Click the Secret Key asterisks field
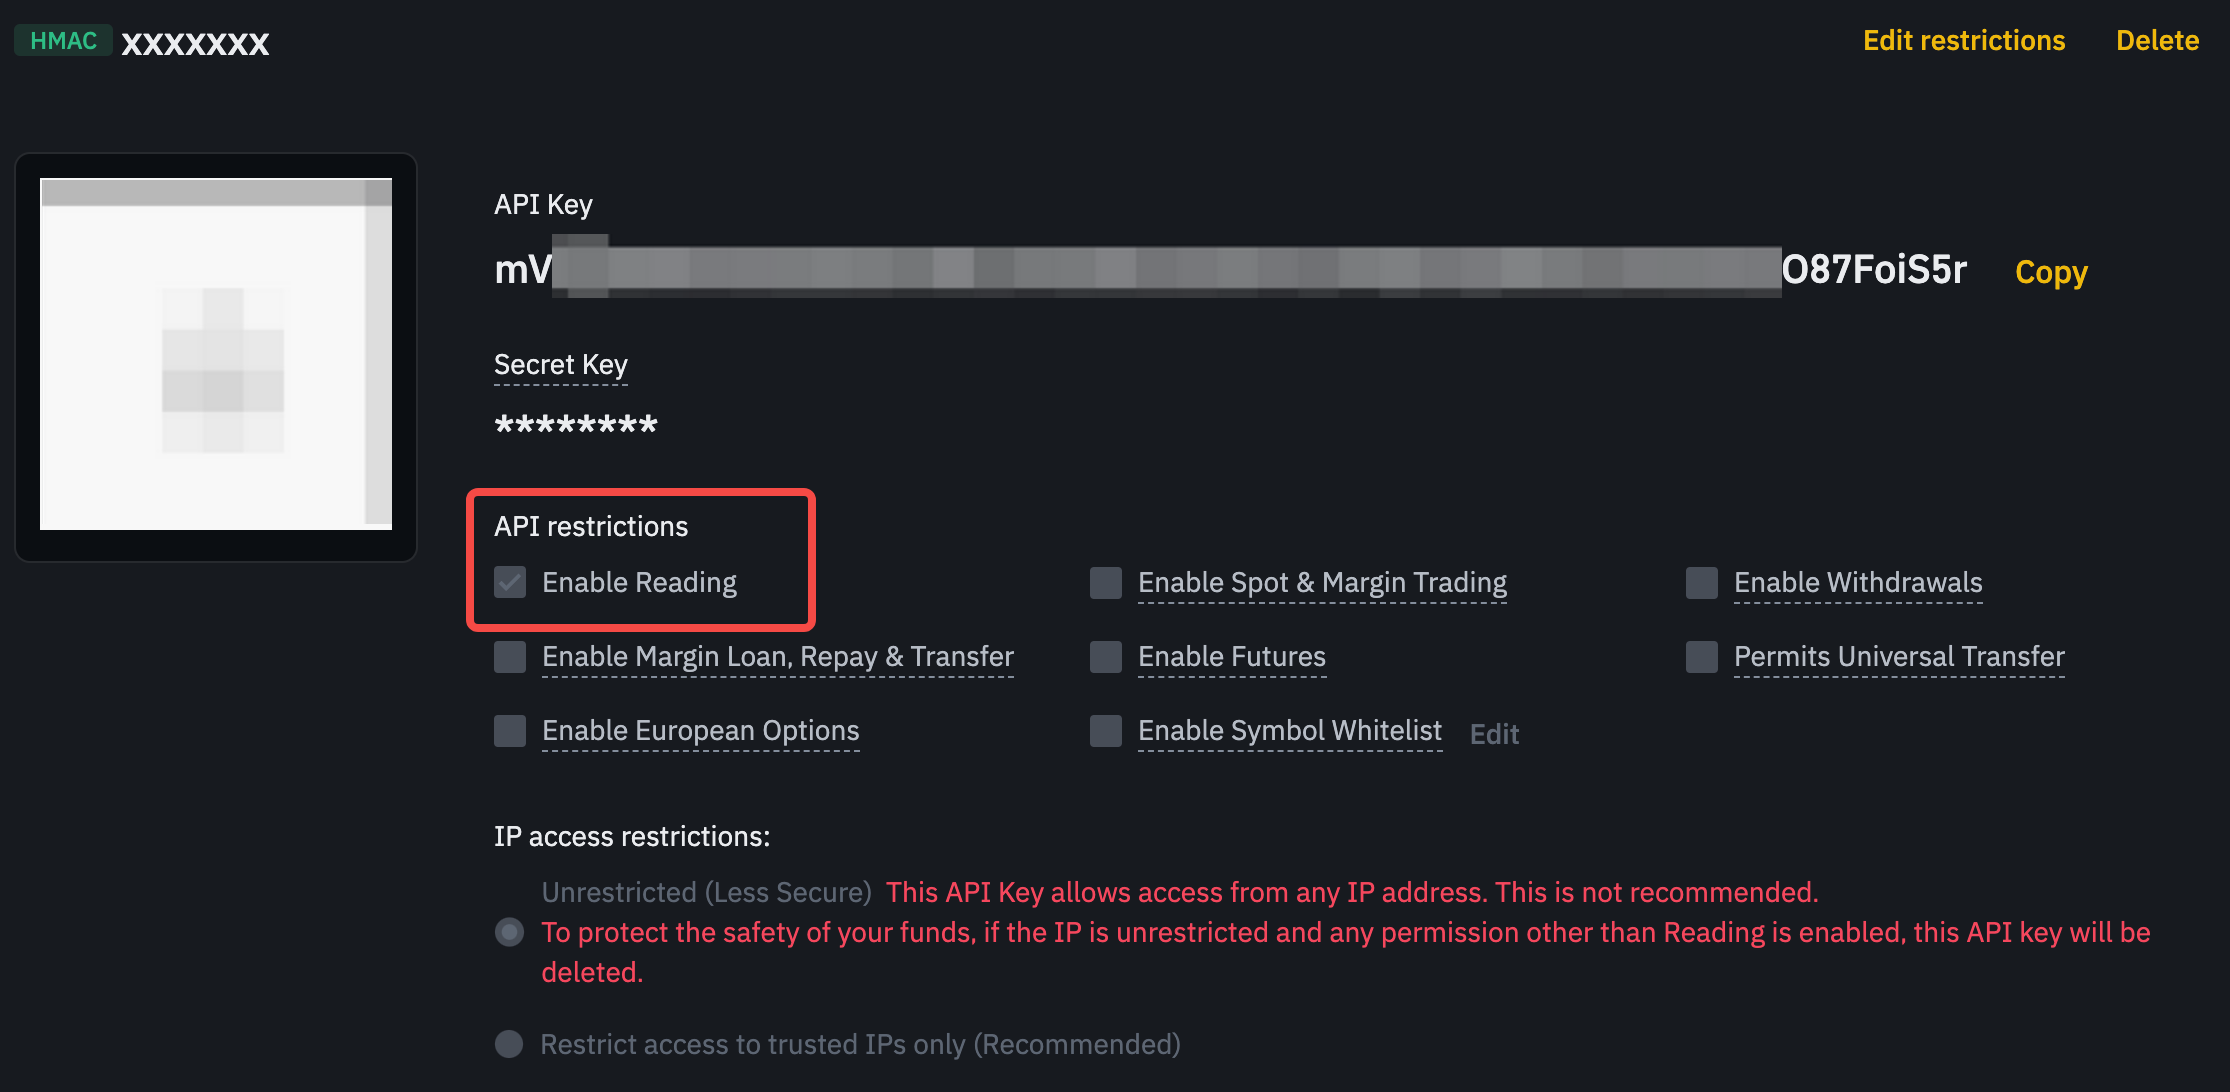2230x1092 pixels. pos(575,424)
